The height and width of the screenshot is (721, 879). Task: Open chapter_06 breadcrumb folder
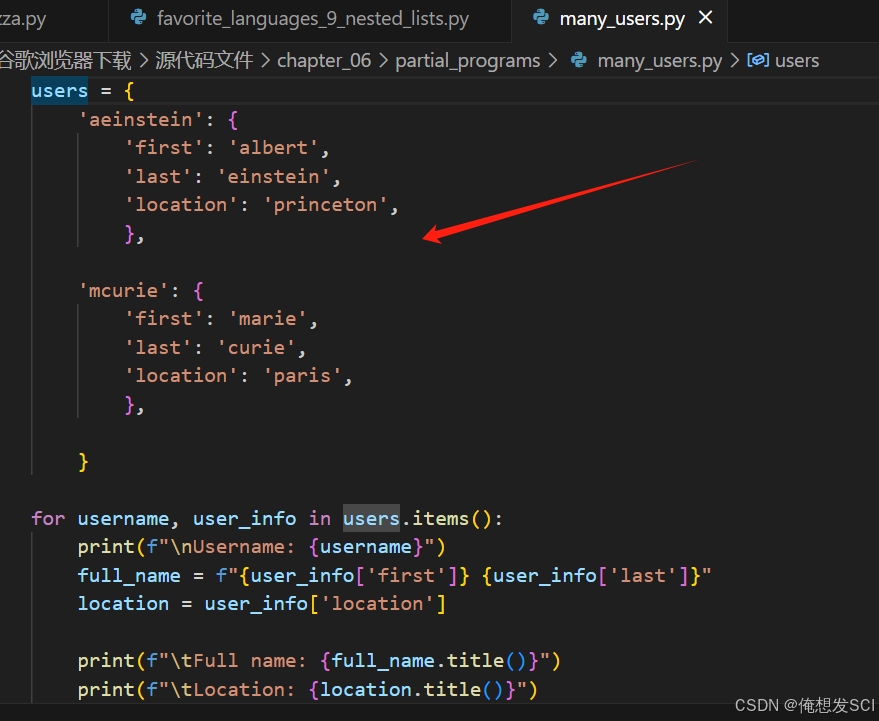(x=324, y=61)
